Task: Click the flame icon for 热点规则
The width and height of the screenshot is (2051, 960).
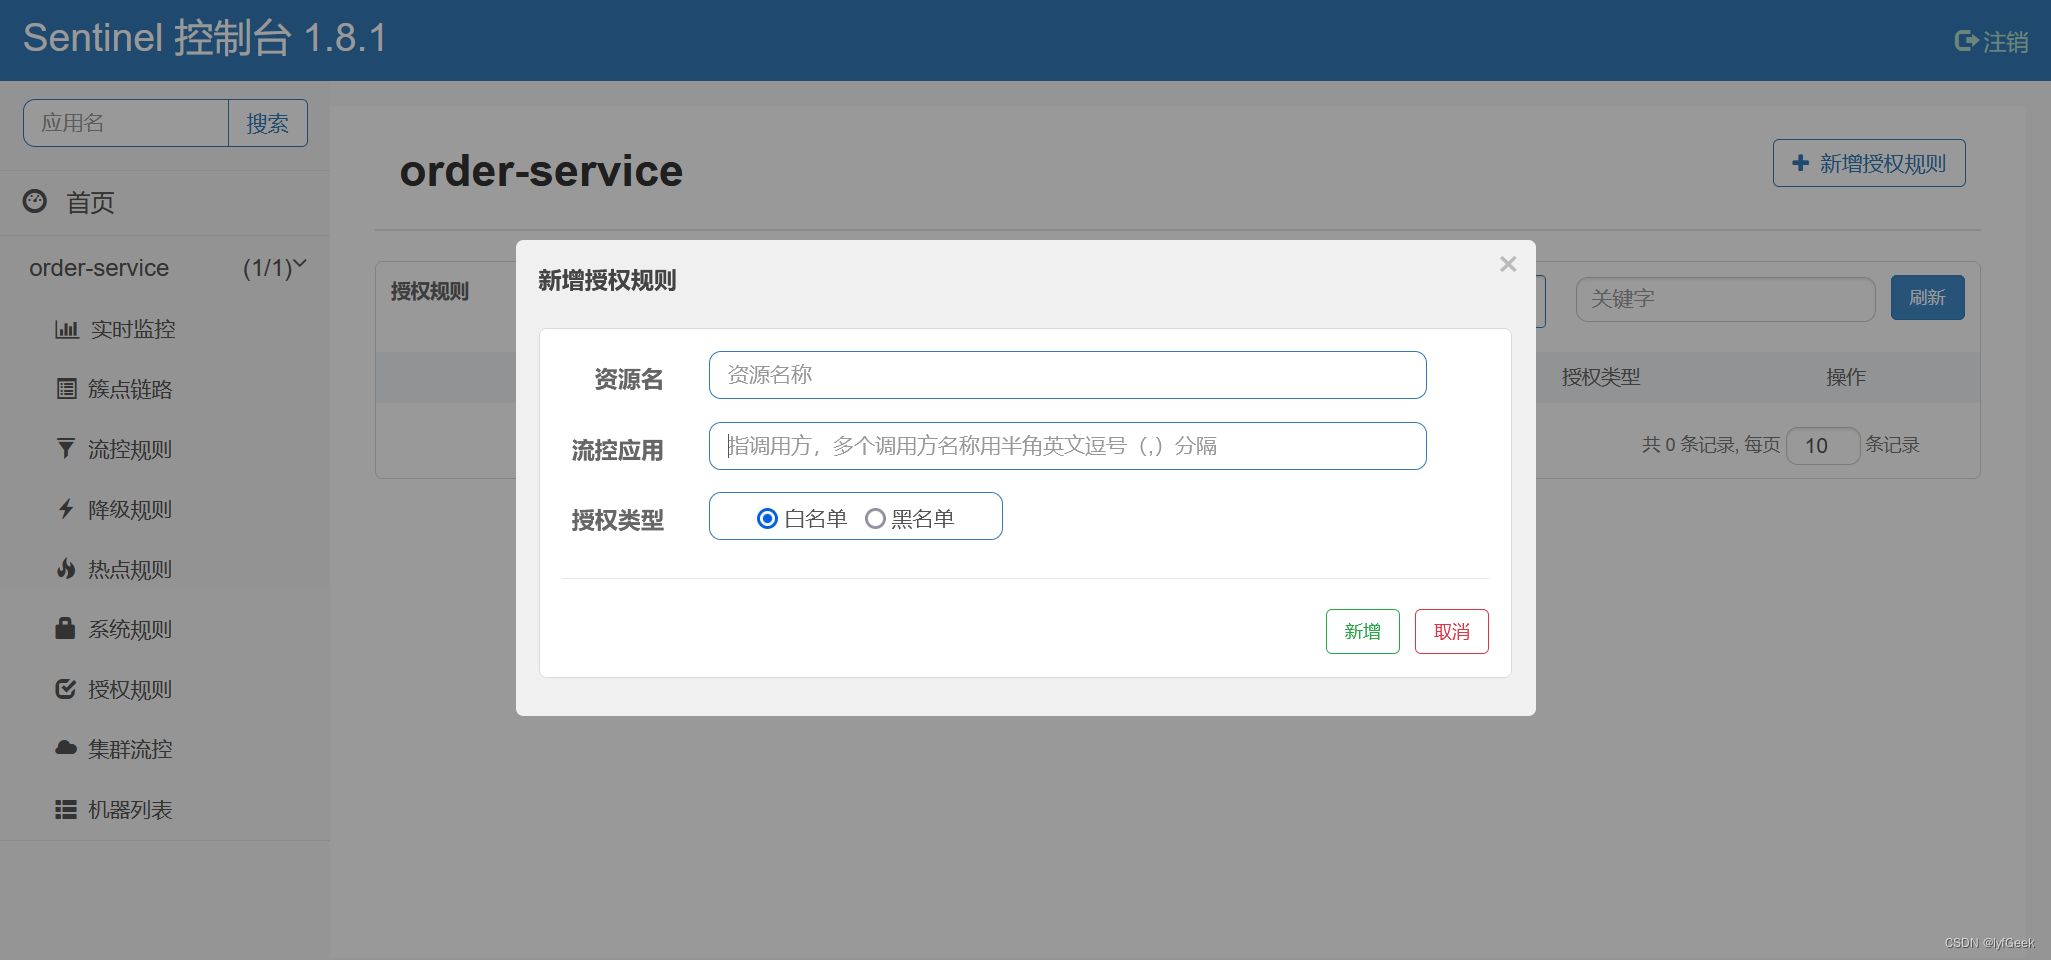Action: [x=66, y=569]
